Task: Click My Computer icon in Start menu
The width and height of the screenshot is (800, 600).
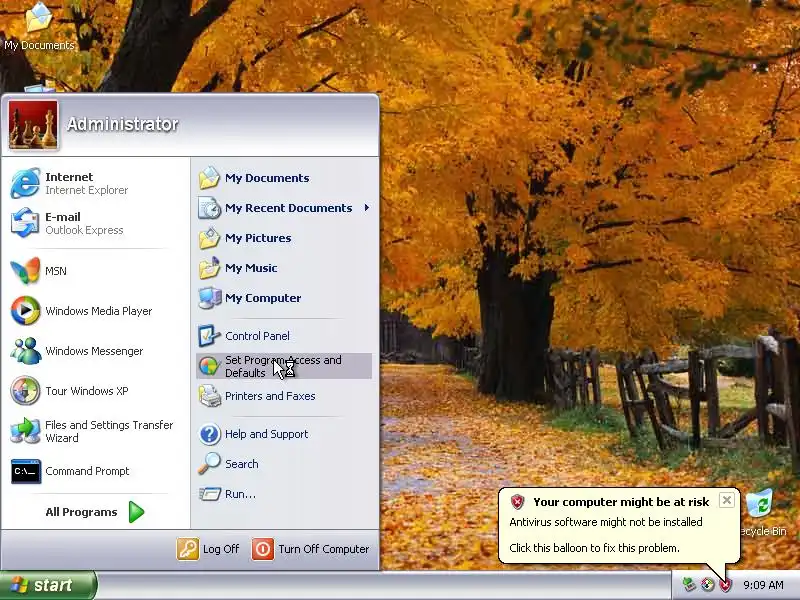Action: [x=209, y=298]
